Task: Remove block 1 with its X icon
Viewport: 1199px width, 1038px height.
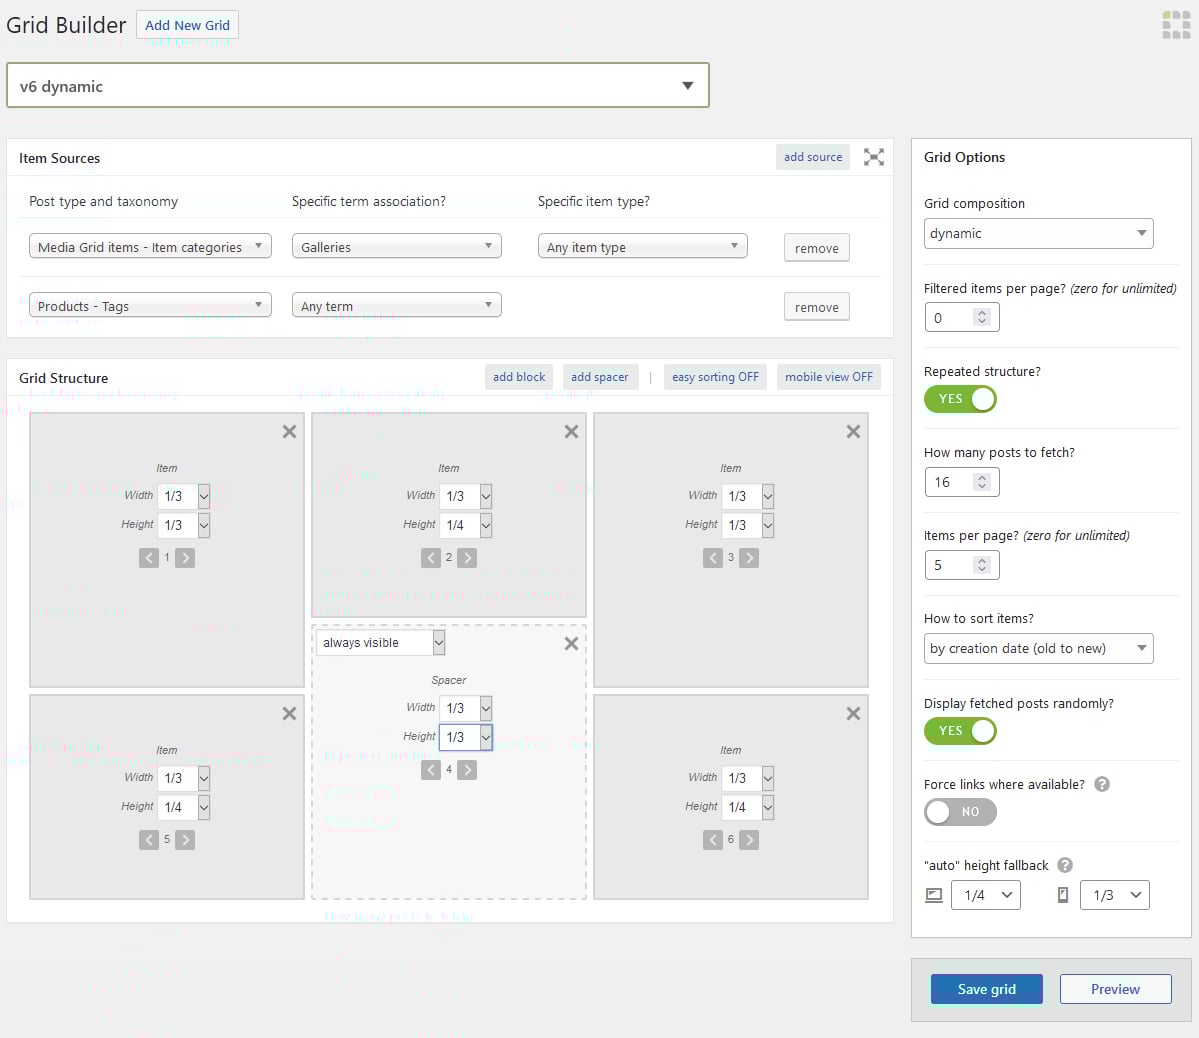Action: (289, 432)
